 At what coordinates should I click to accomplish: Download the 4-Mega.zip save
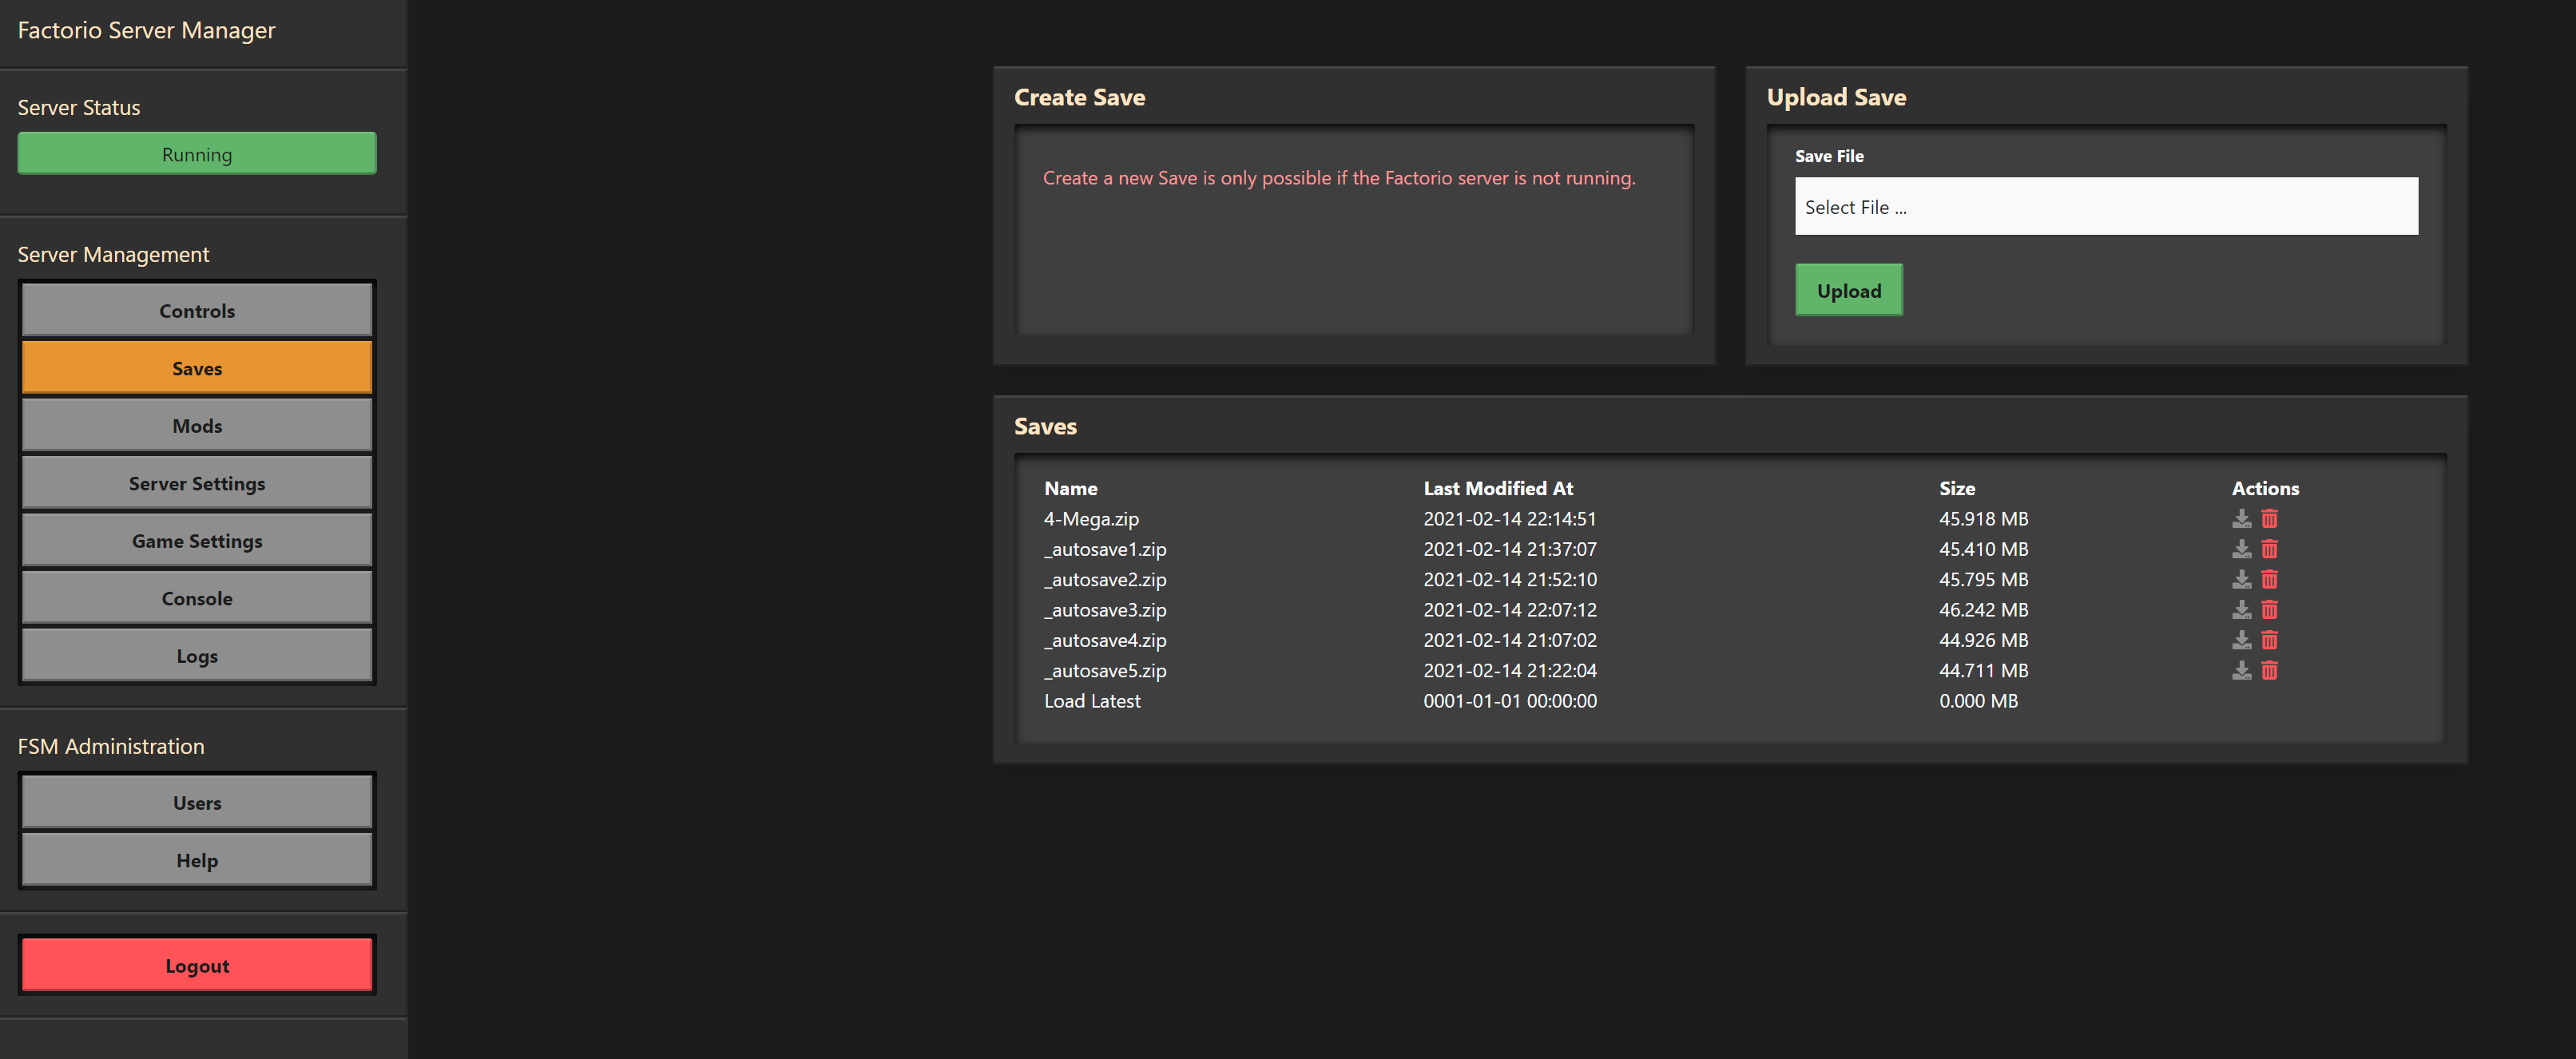tap(2241, 519)
